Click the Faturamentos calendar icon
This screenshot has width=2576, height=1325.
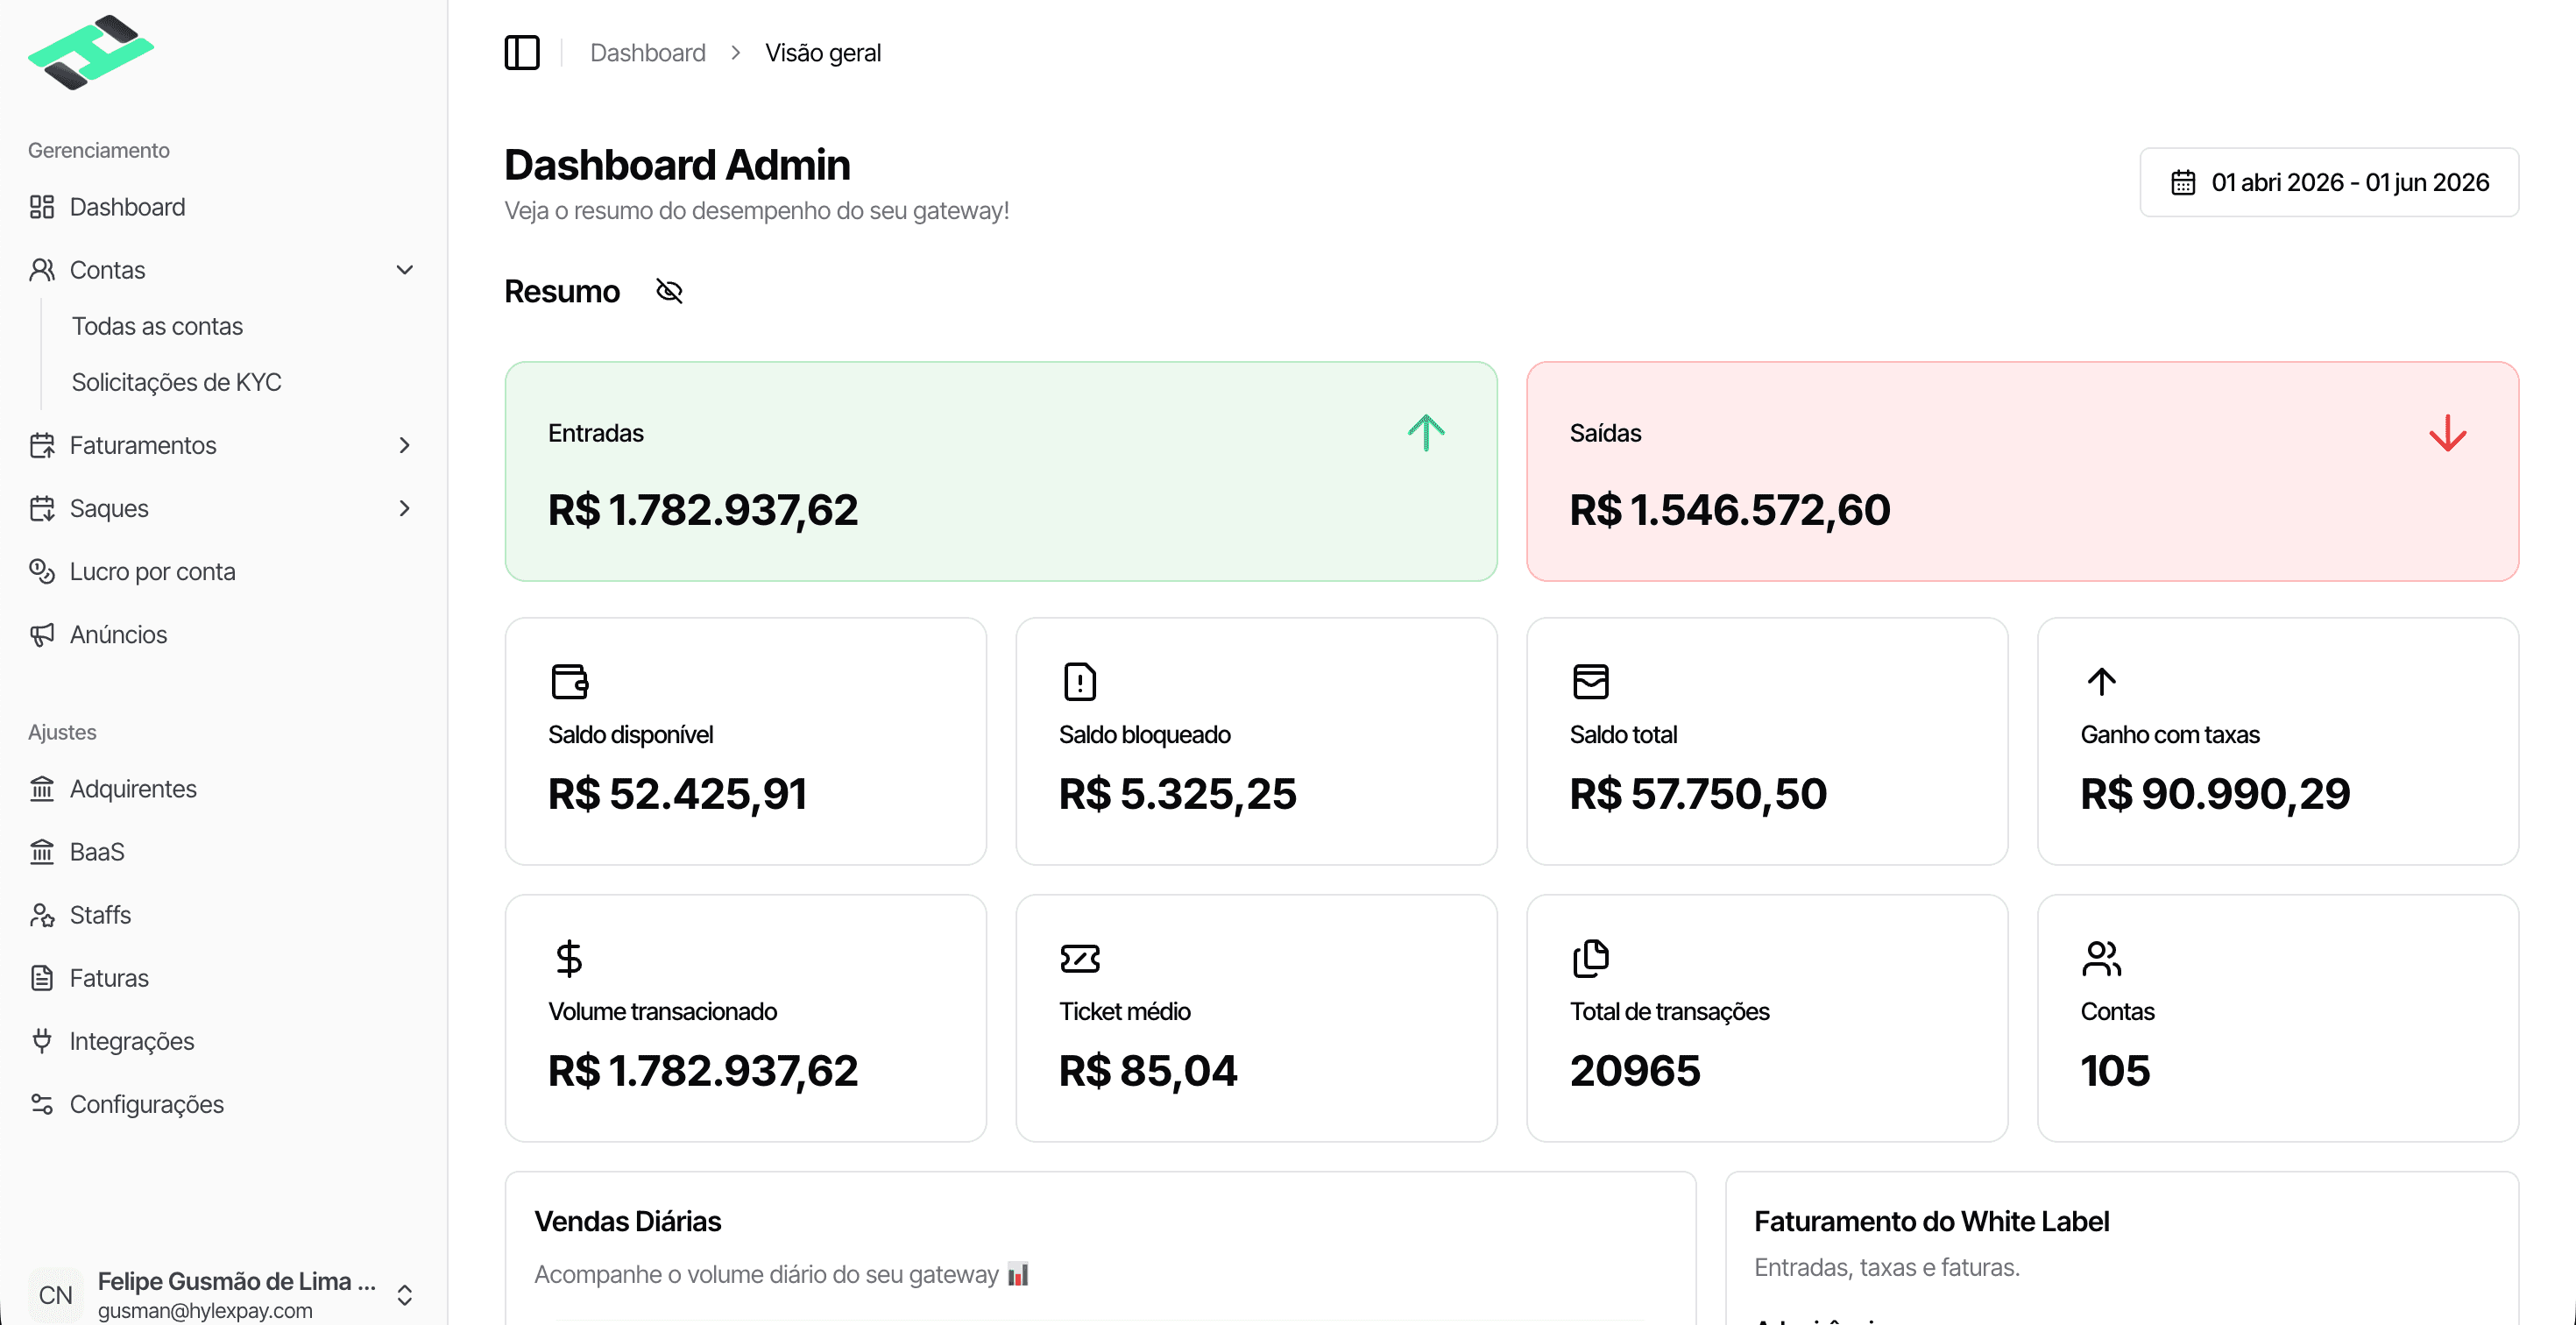pos(41,445)
